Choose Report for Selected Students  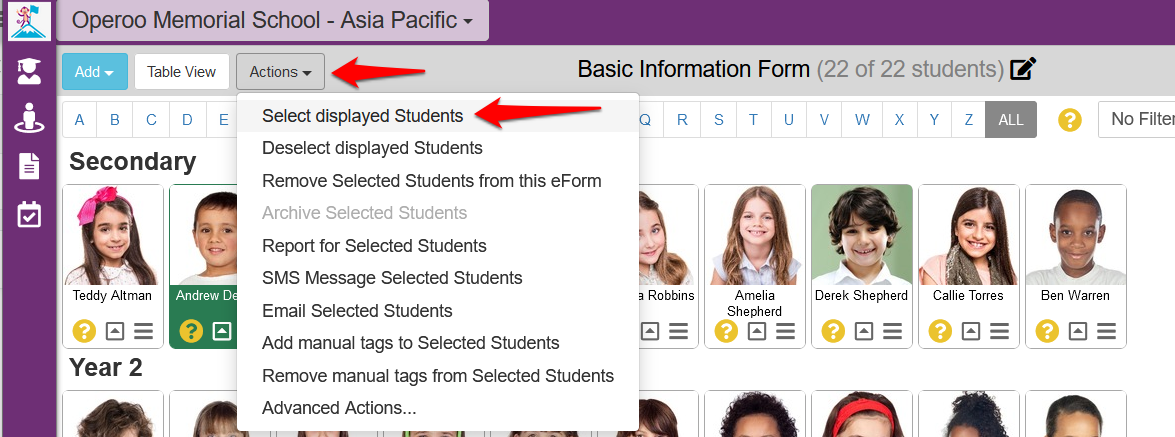[x=438, y=246]
